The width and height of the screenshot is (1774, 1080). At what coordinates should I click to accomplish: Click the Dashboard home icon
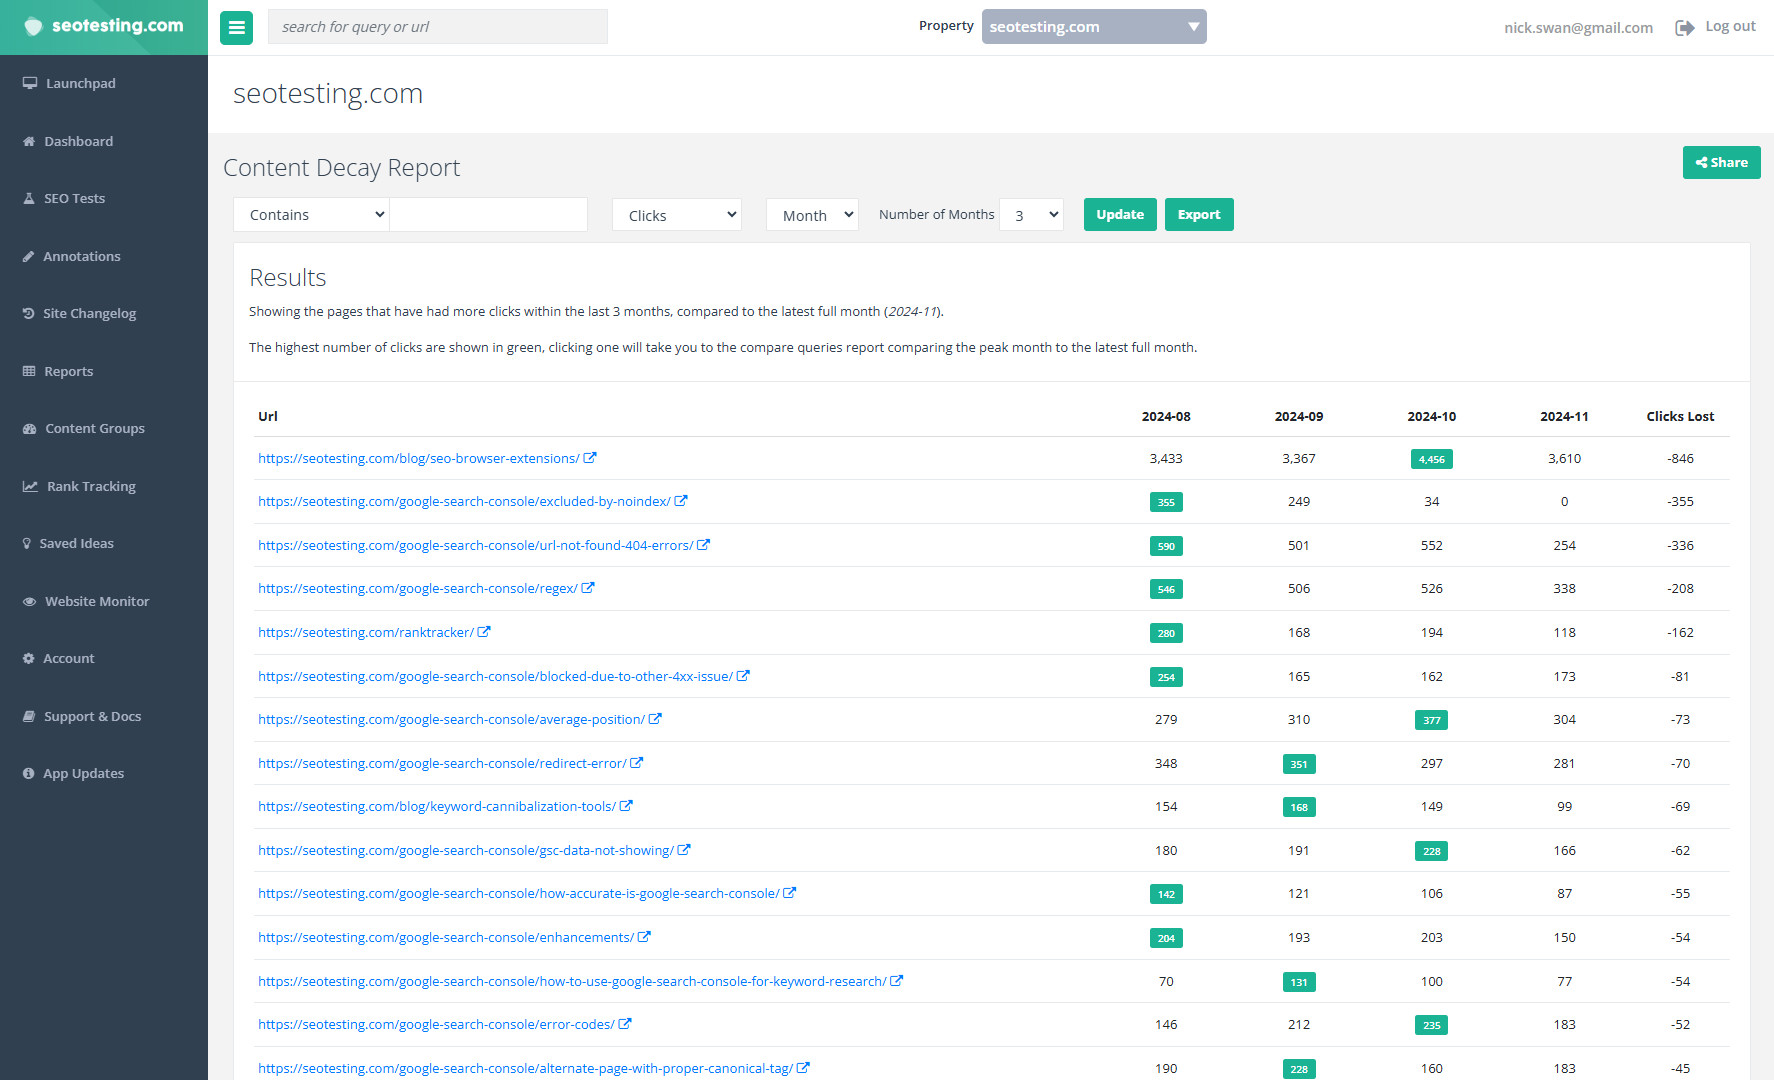pyautogui.click(x=29, y=141)
